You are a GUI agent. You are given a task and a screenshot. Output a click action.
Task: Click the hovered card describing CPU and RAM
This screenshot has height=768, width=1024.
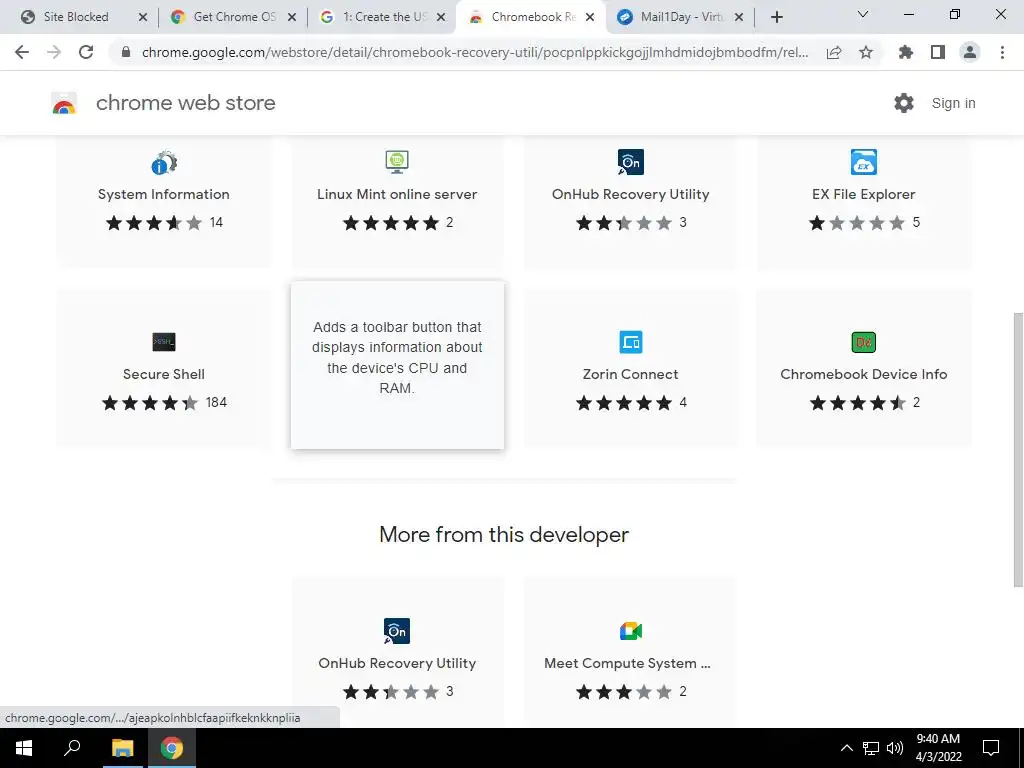397,365
